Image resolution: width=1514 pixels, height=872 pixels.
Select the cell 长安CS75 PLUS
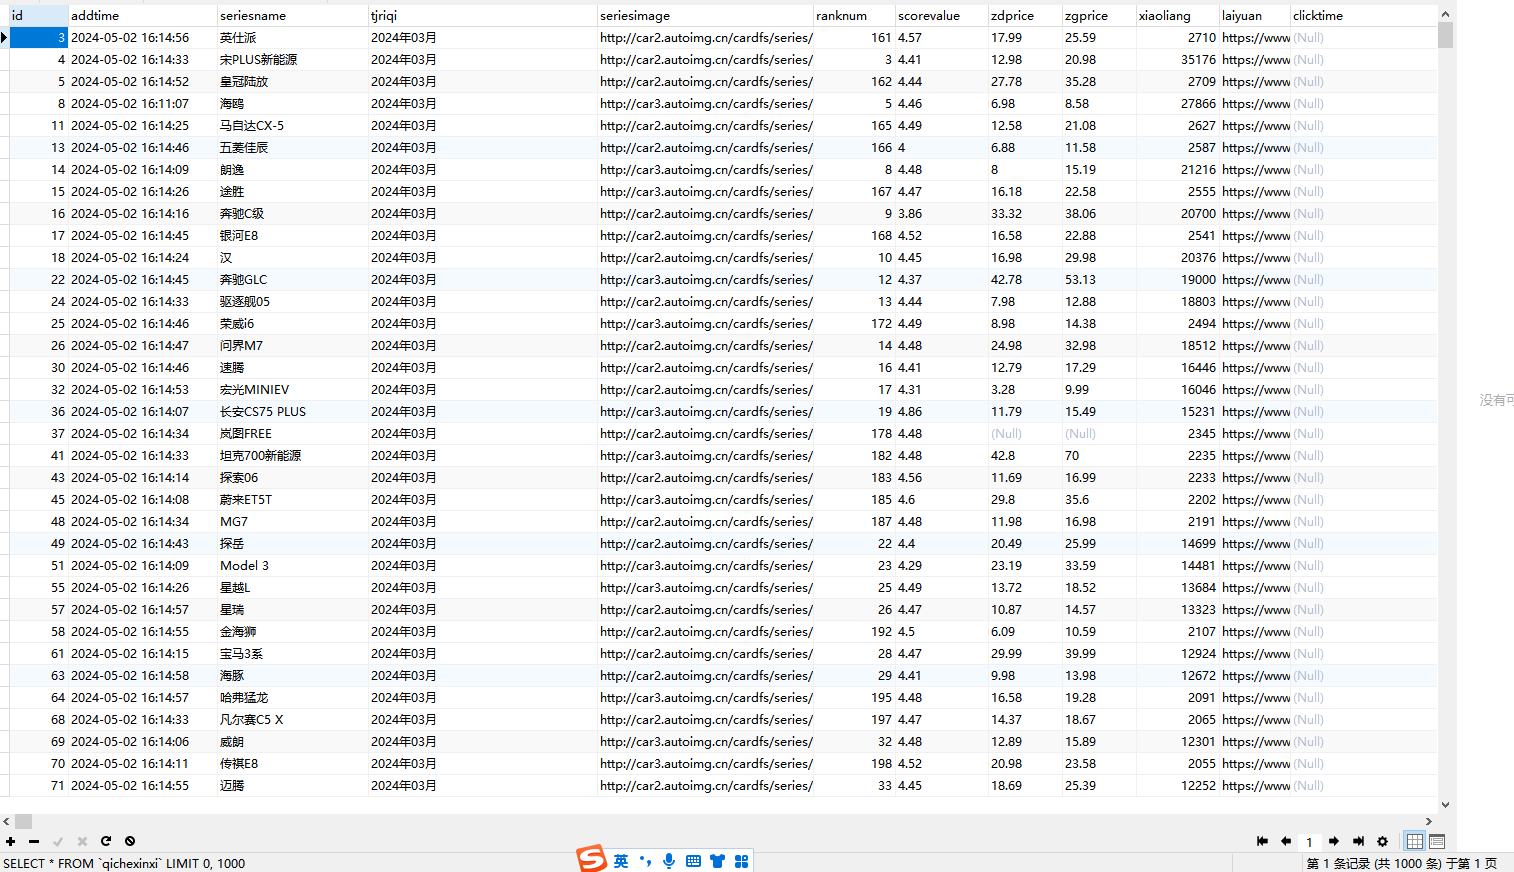292,412
